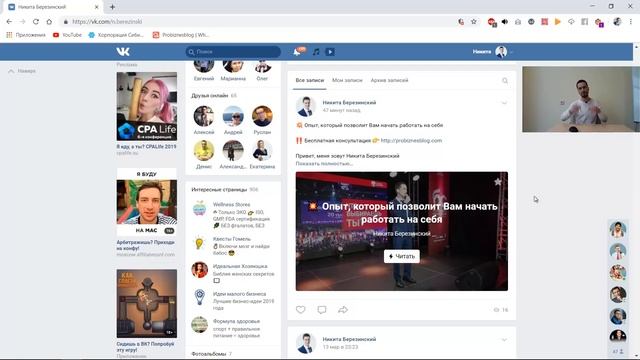This screenshot has height=360, width=640.
Task: Open the Друзья онлайн section header
Action: [210, 96]
